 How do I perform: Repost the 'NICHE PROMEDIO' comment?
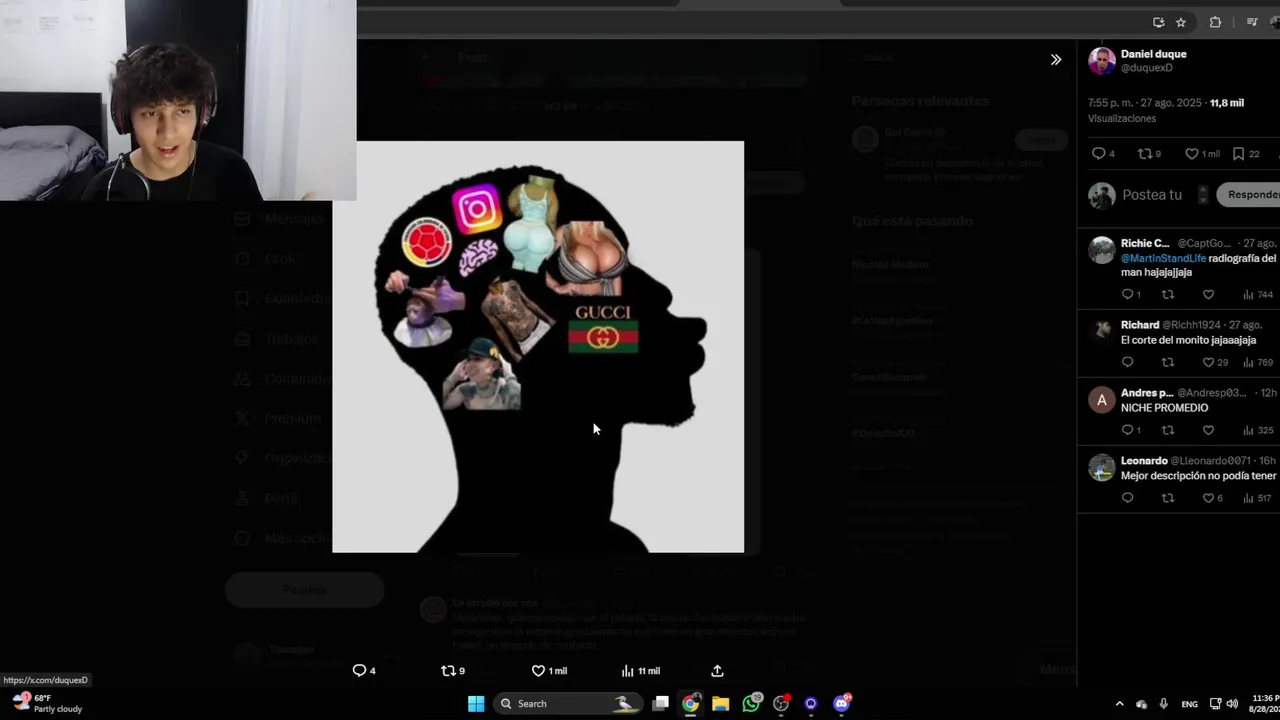[x=1167, y=430]
